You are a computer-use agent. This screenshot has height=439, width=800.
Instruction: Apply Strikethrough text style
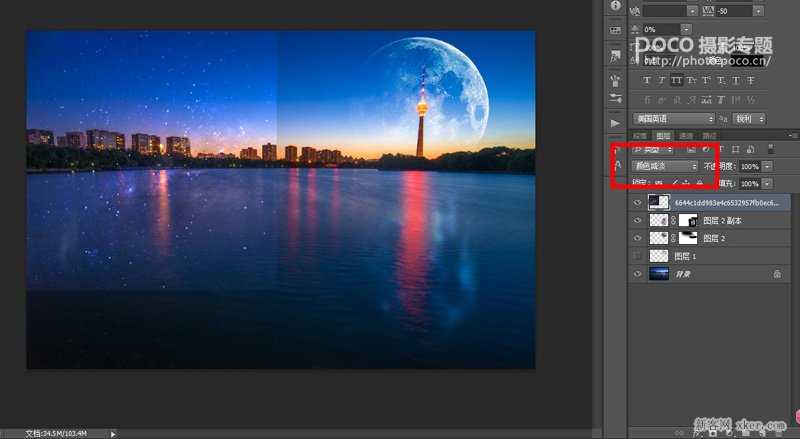click(x=751, y=80)
